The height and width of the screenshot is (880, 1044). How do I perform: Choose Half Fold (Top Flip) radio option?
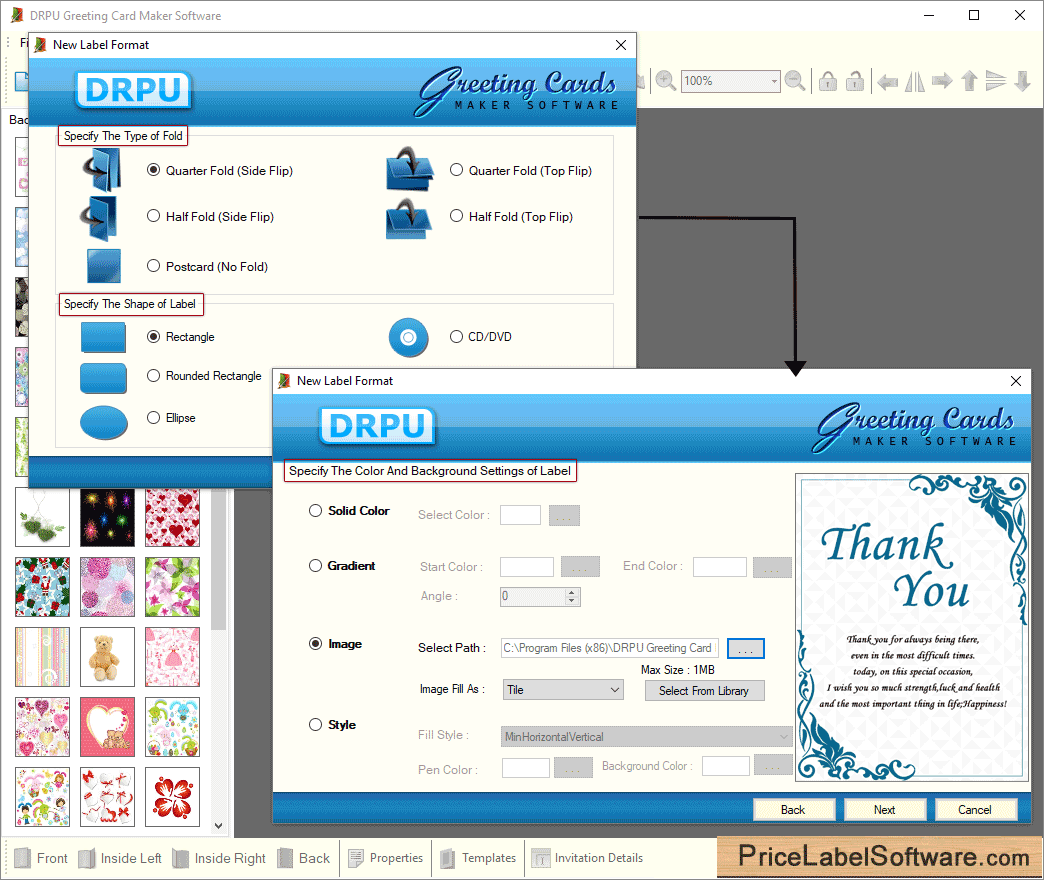(457, 216)
